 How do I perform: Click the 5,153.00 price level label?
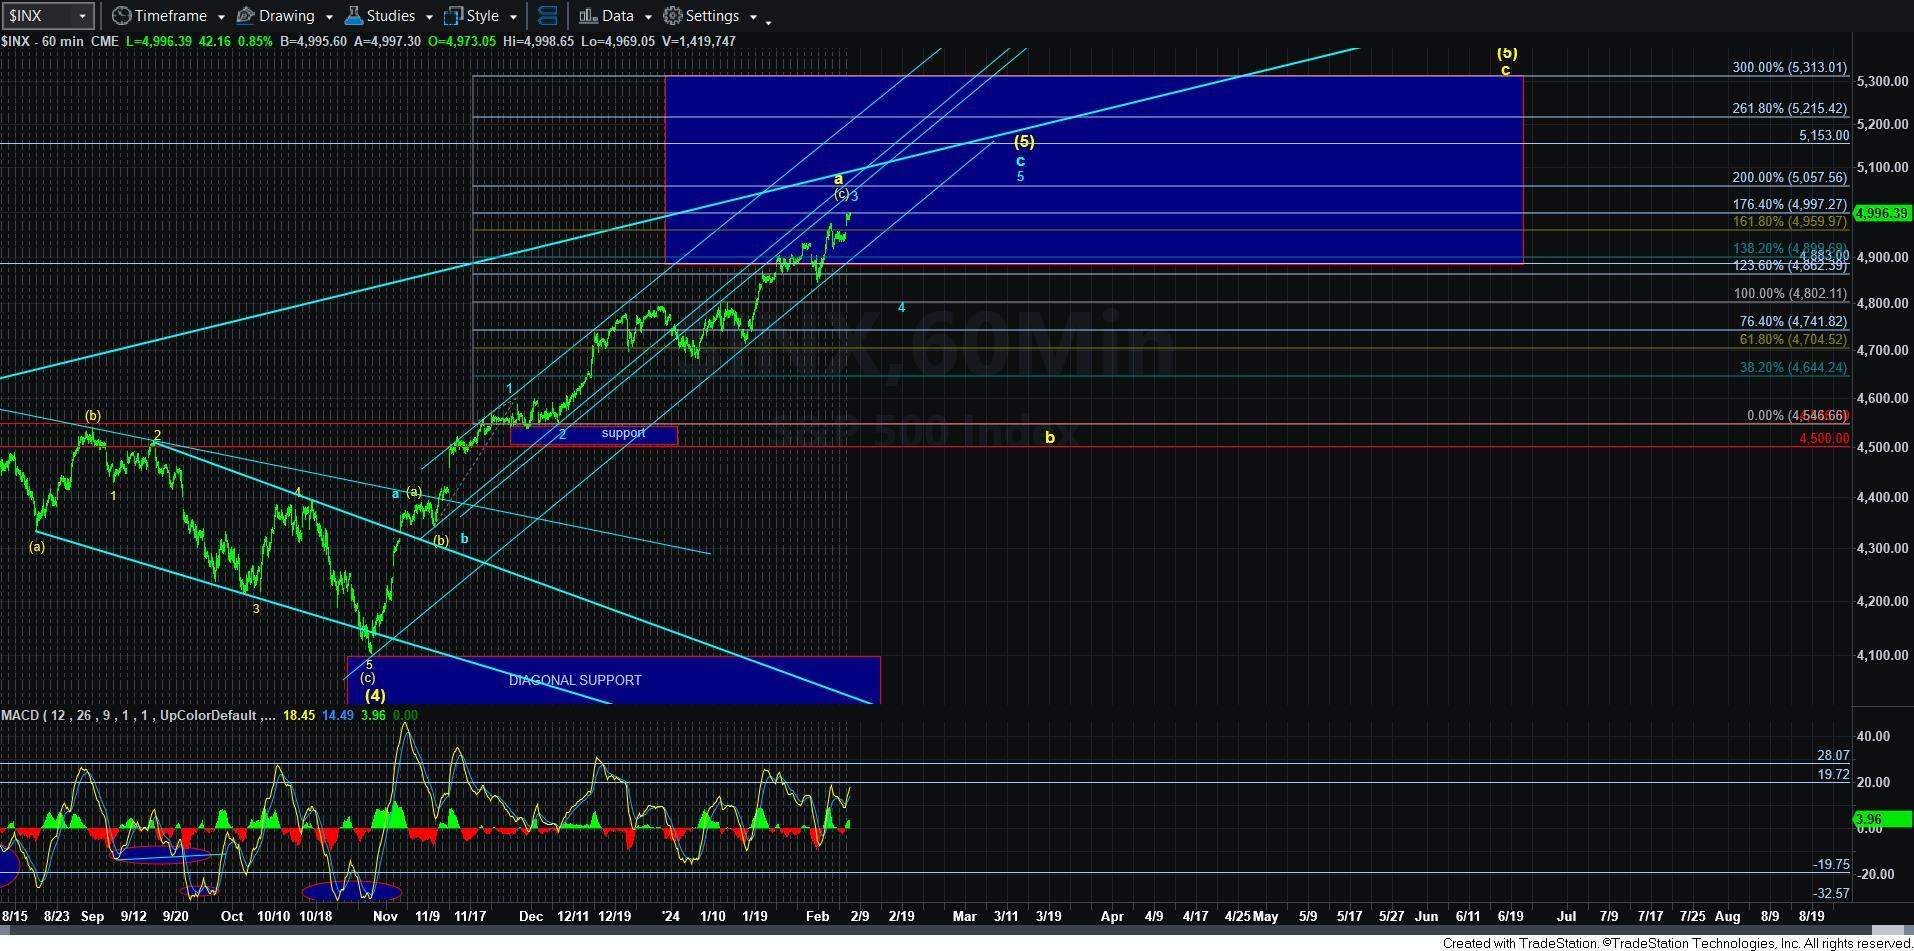pyautogui.click(x=1823, y=136)
